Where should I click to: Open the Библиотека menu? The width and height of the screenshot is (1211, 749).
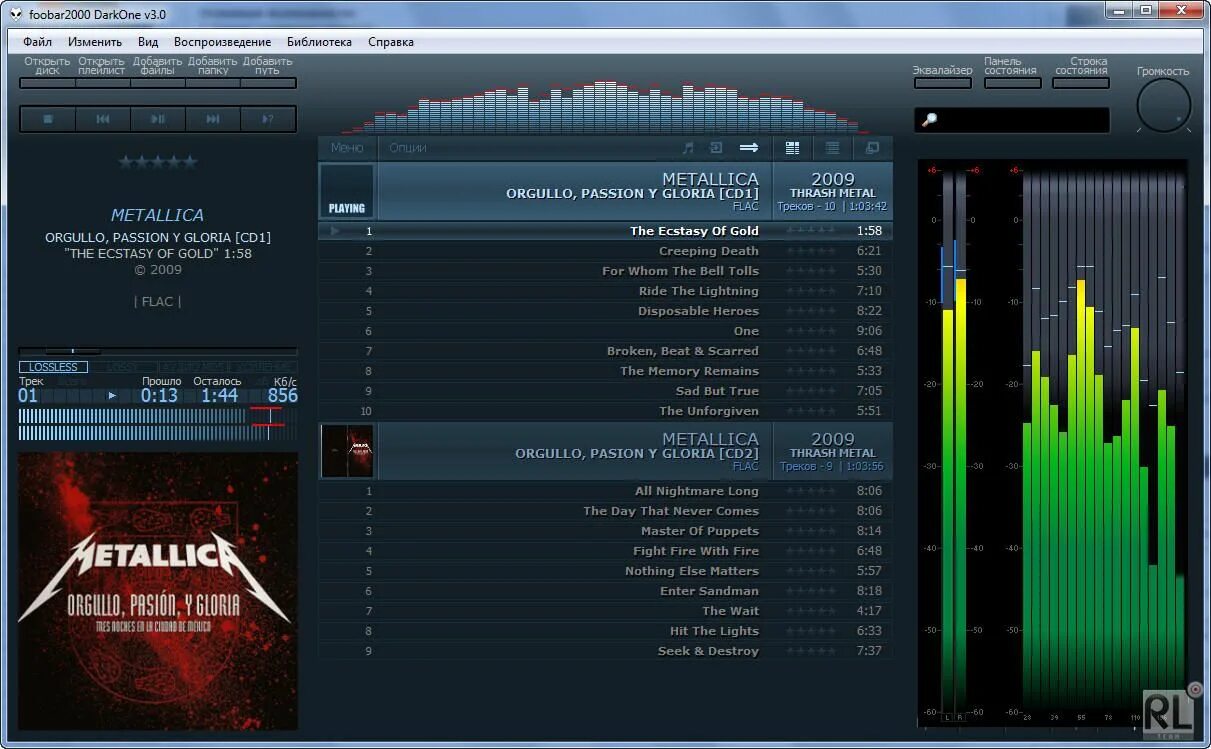319,42
